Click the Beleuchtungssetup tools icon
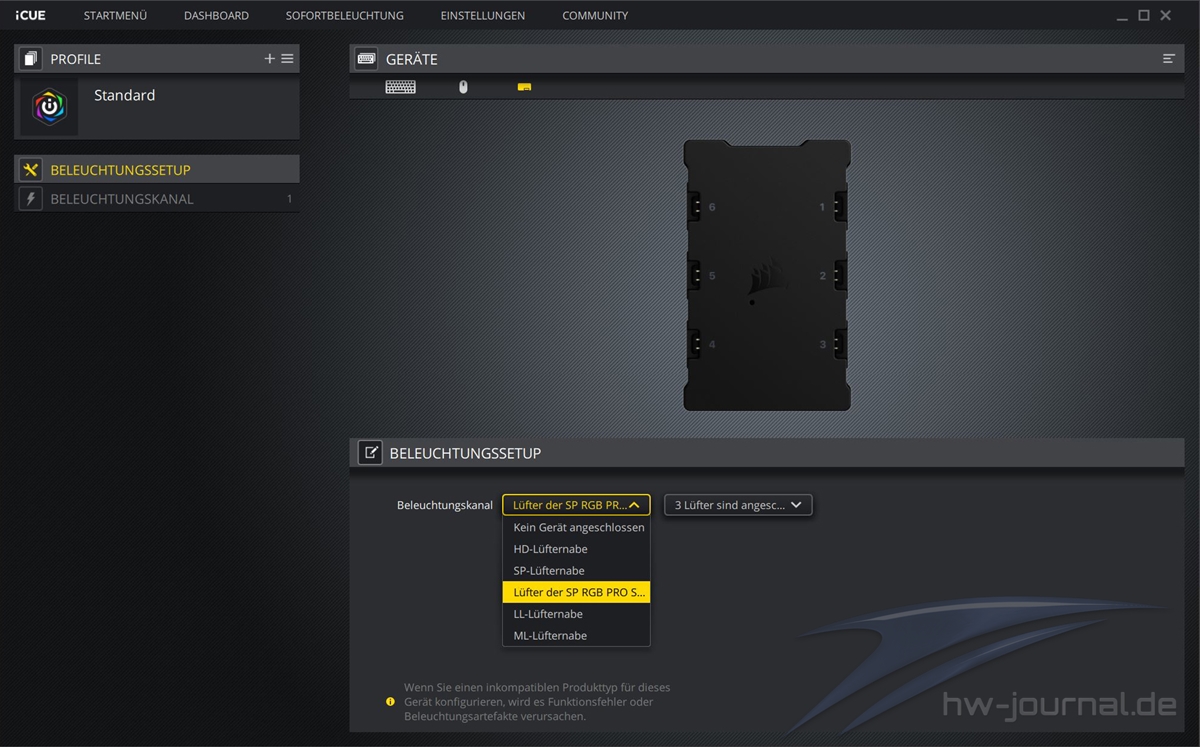The height and width of the screenshot is (747, 1200). pyautogui.click(x=30, y=170)
